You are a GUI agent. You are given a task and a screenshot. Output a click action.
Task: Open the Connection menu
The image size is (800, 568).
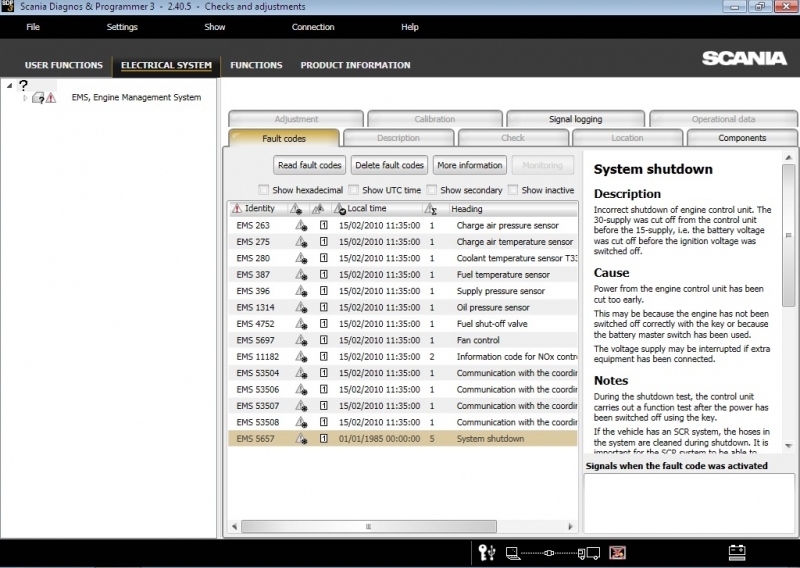pos(313,27)
